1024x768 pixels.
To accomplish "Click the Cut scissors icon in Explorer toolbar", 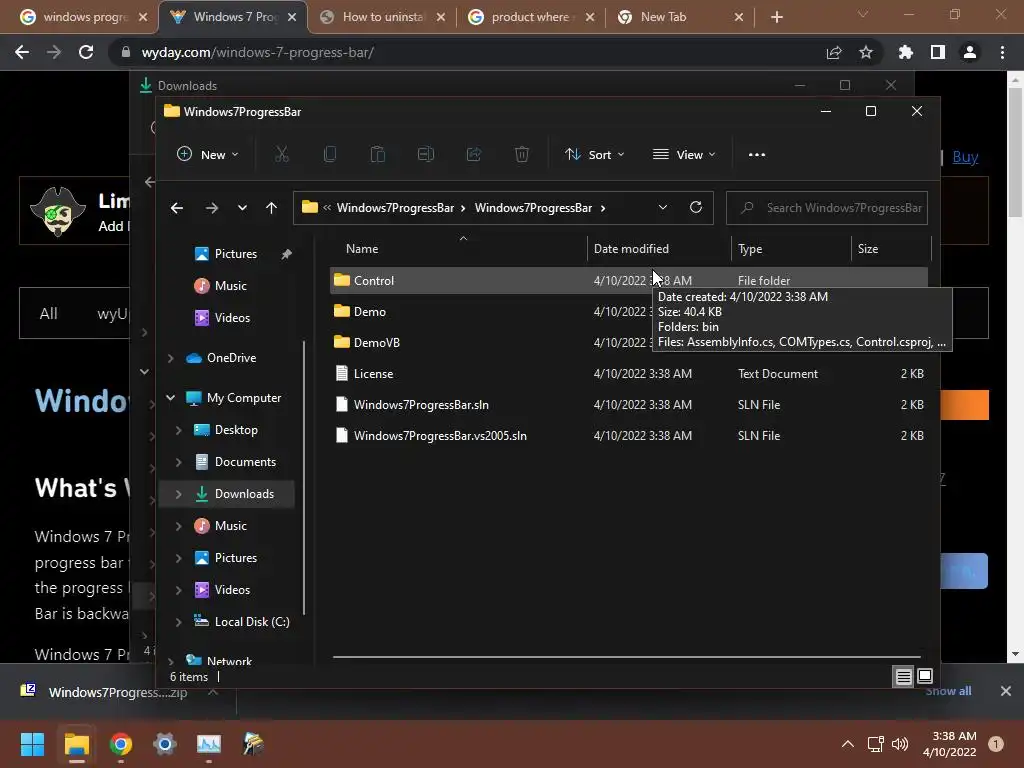I will point(281,155).
